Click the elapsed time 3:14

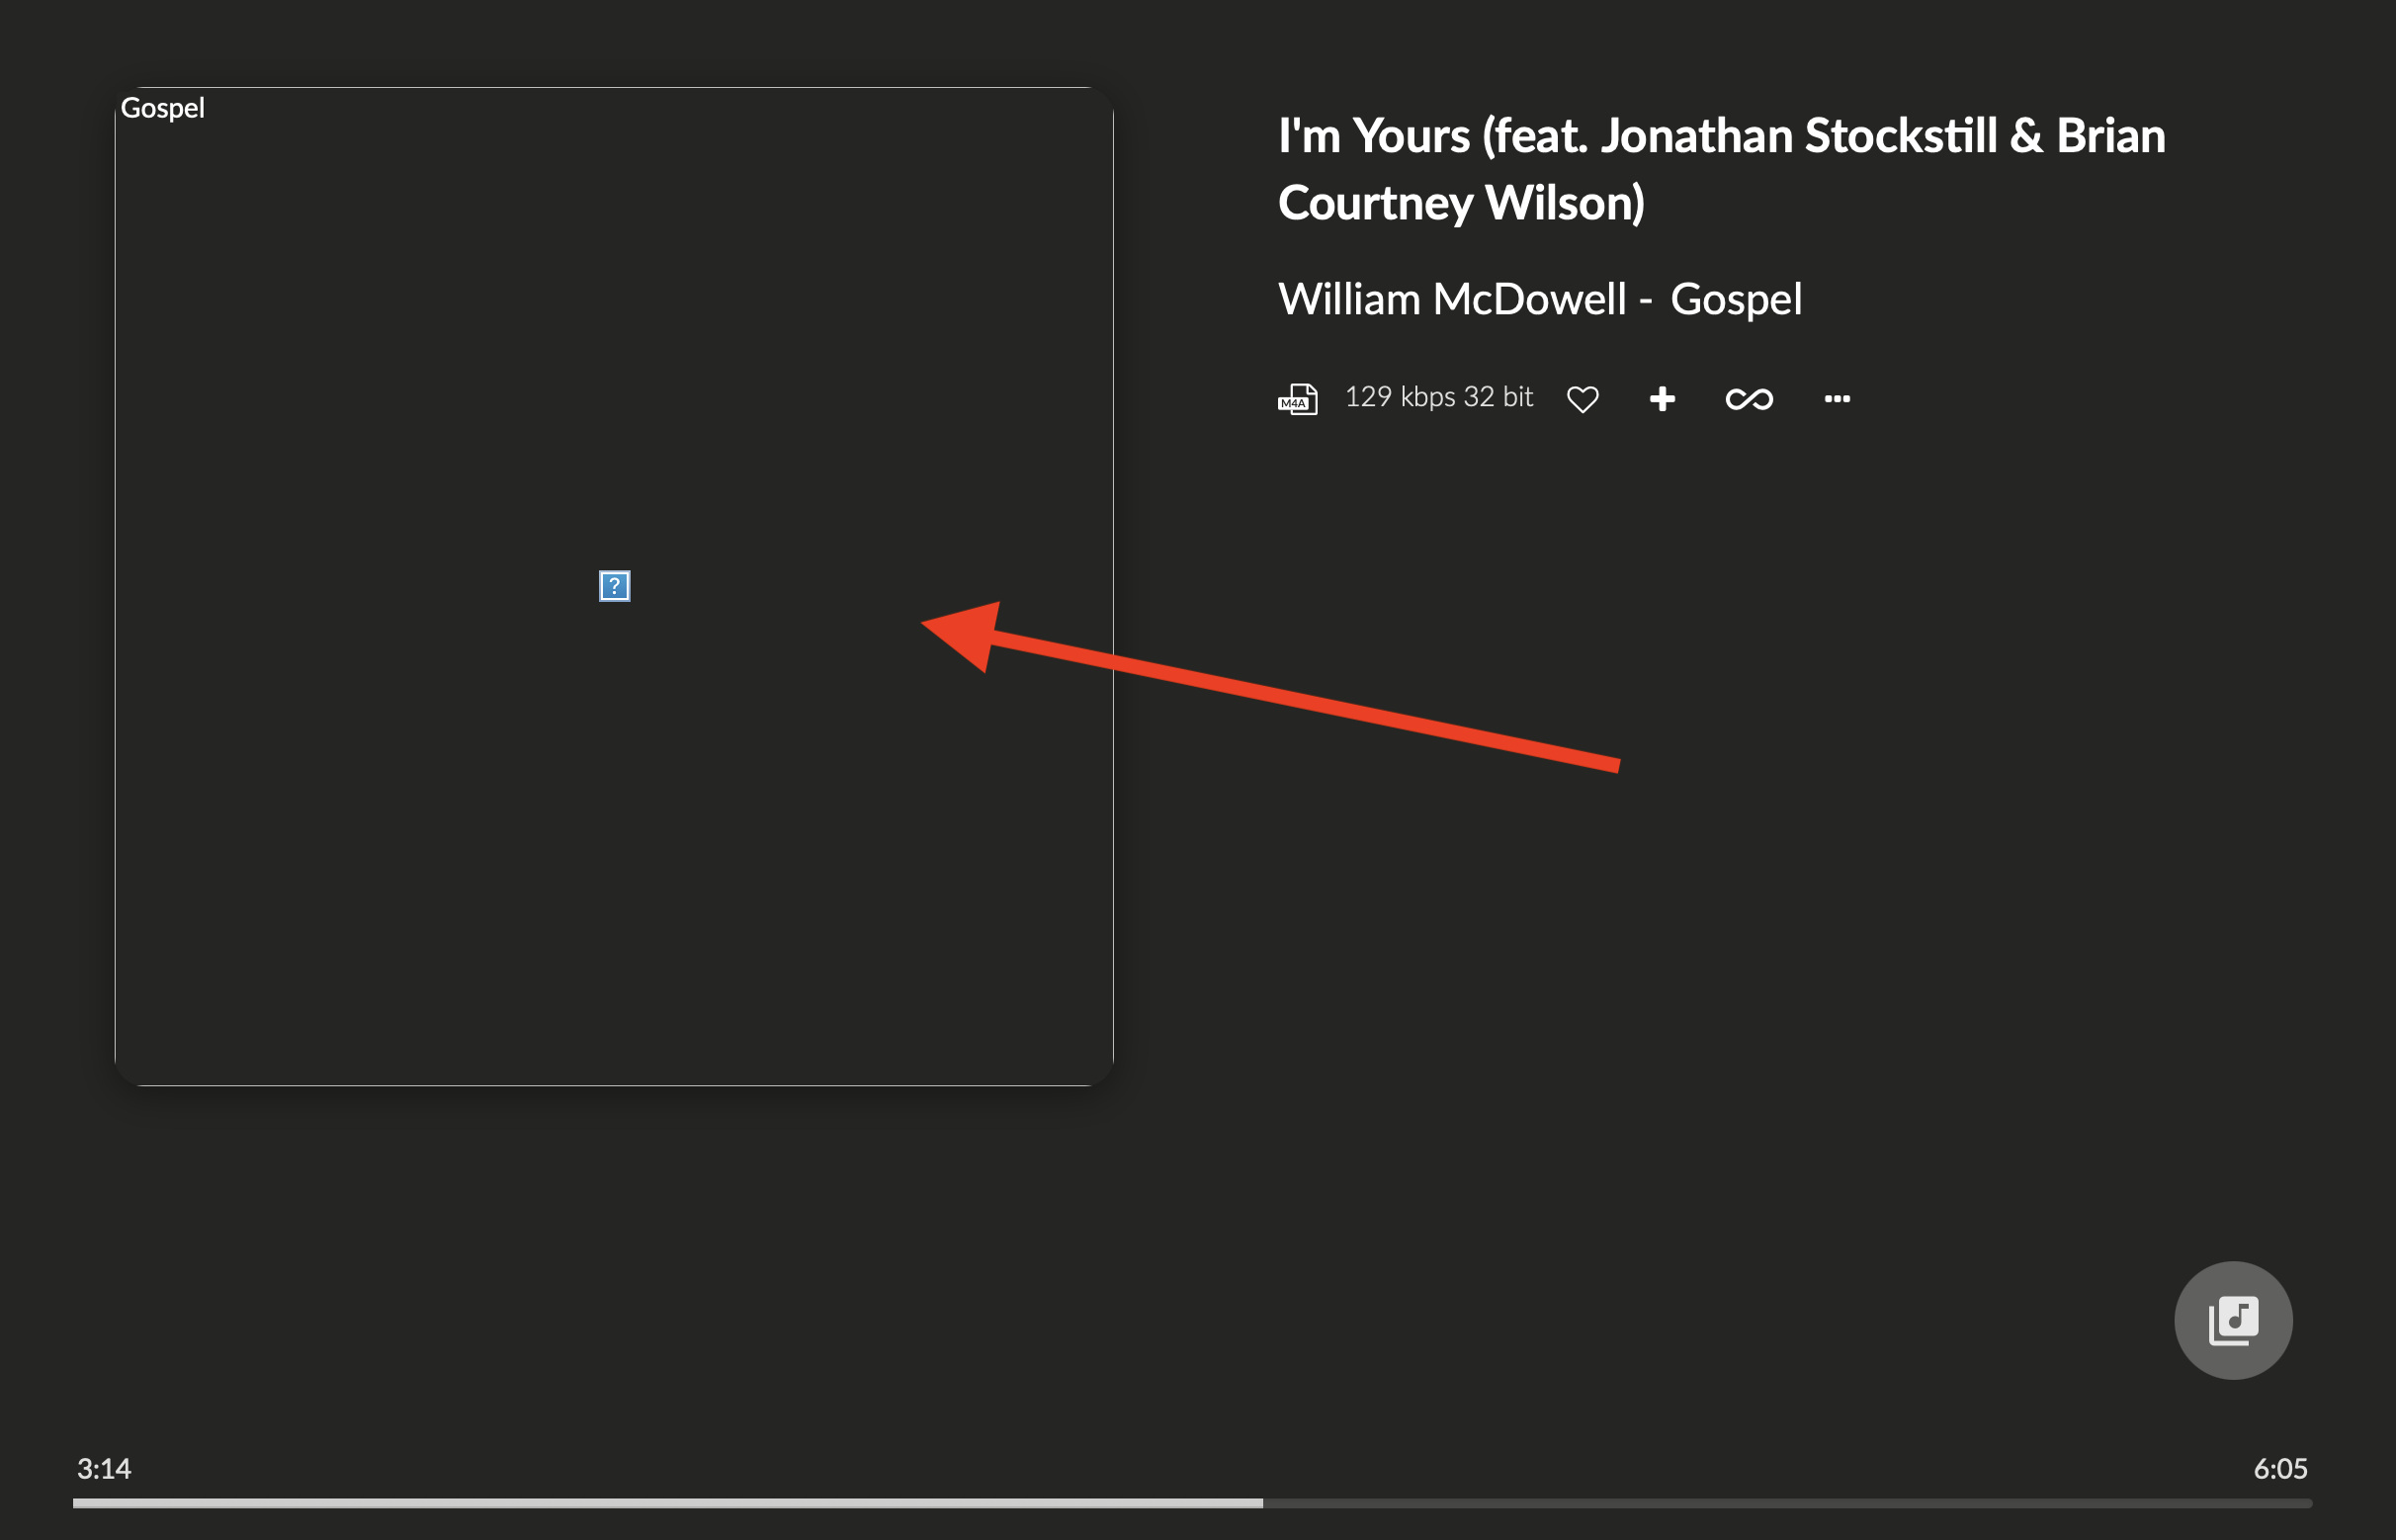[104, 1468]
